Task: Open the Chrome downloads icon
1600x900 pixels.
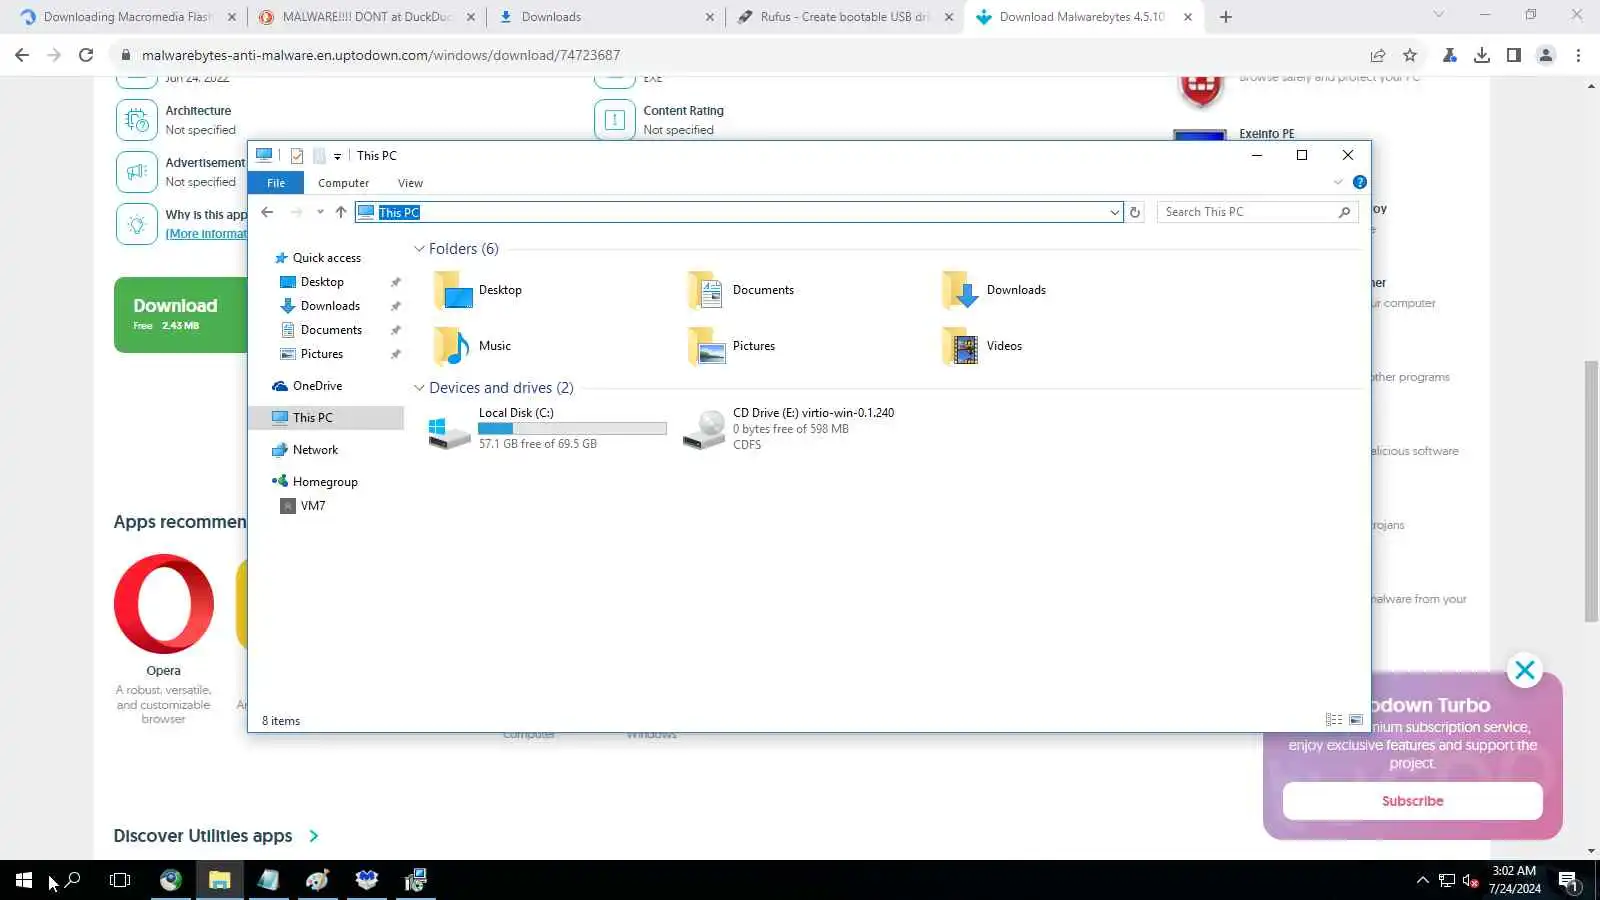Action: [1482, 55]
